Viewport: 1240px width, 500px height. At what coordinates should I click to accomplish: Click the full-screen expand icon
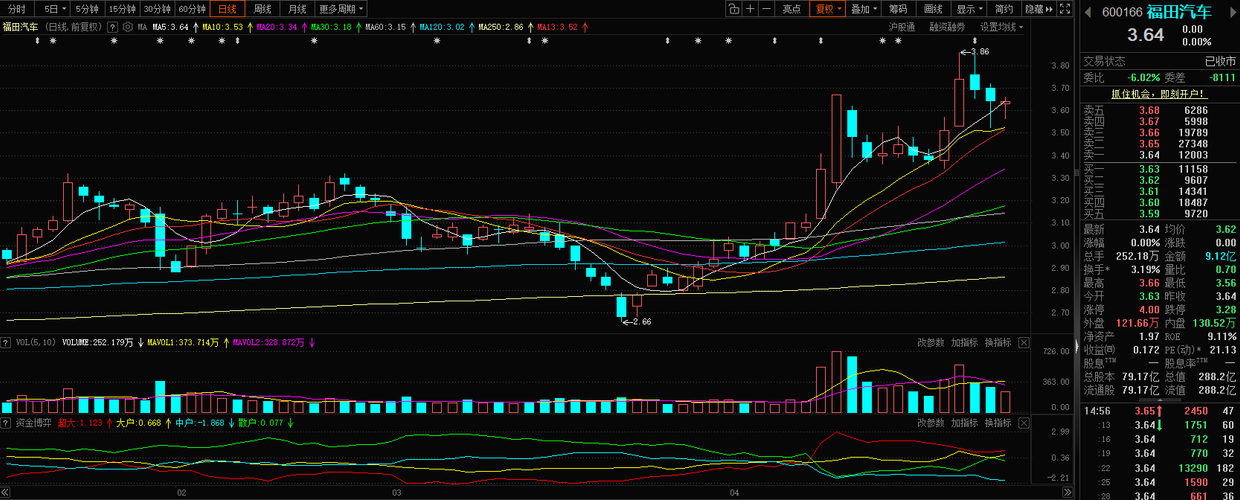(x=1064, y=9)
